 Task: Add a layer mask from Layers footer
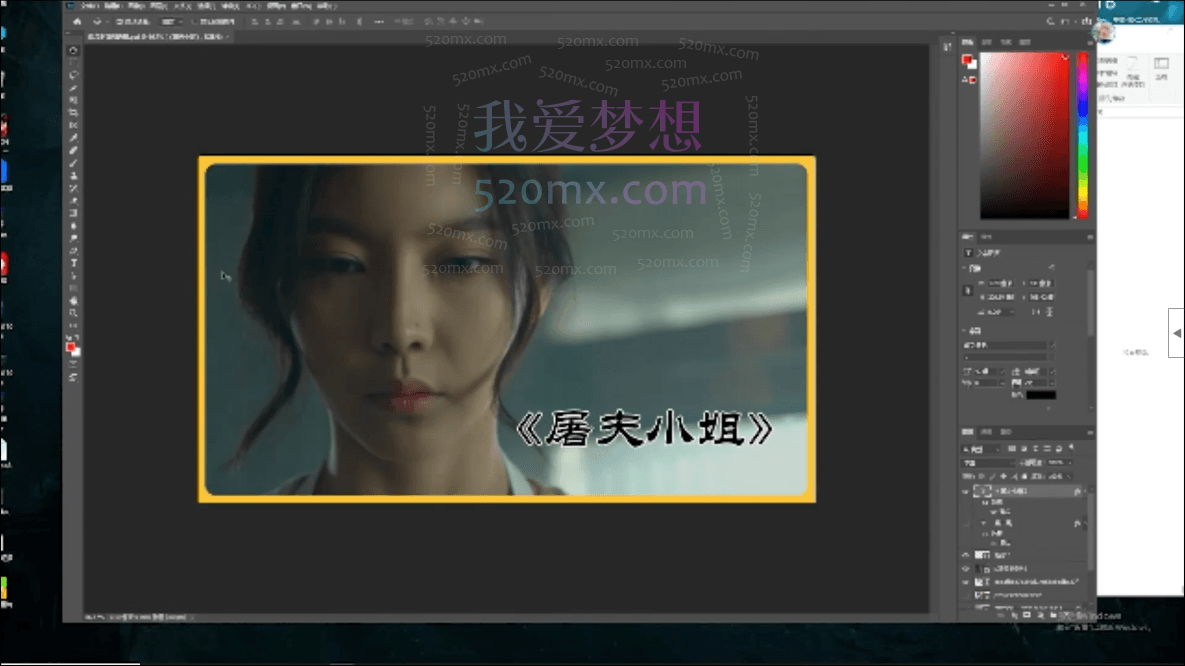click(1026, 615)
